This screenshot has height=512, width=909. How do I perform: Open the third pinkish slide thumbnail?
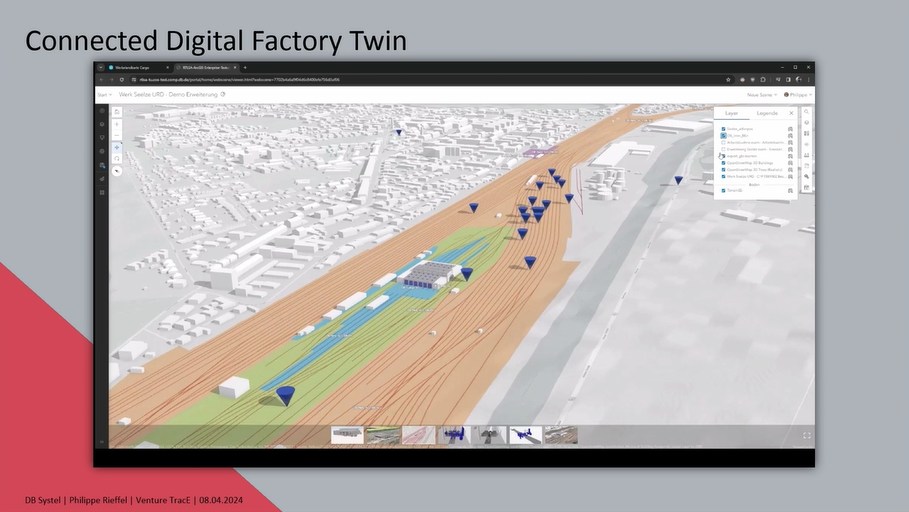419,435
